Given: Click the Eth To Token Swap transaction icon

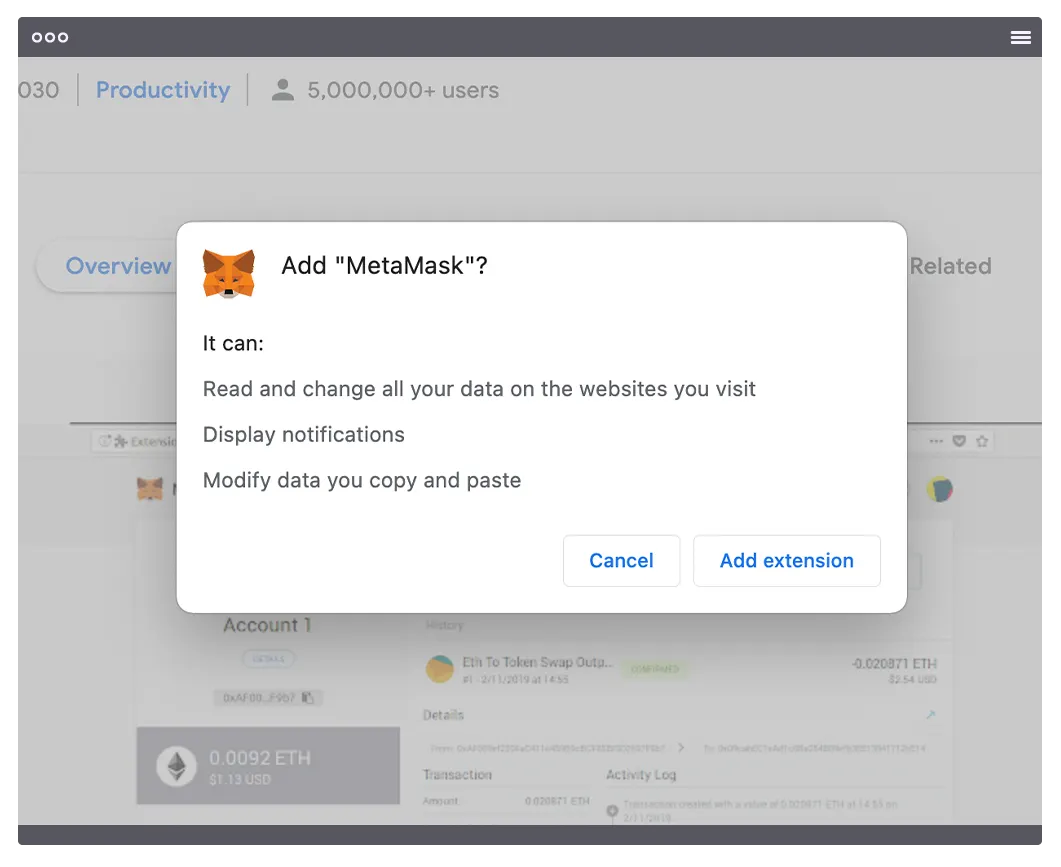Looking at the screenshot, I should click(x=439, y=669).
